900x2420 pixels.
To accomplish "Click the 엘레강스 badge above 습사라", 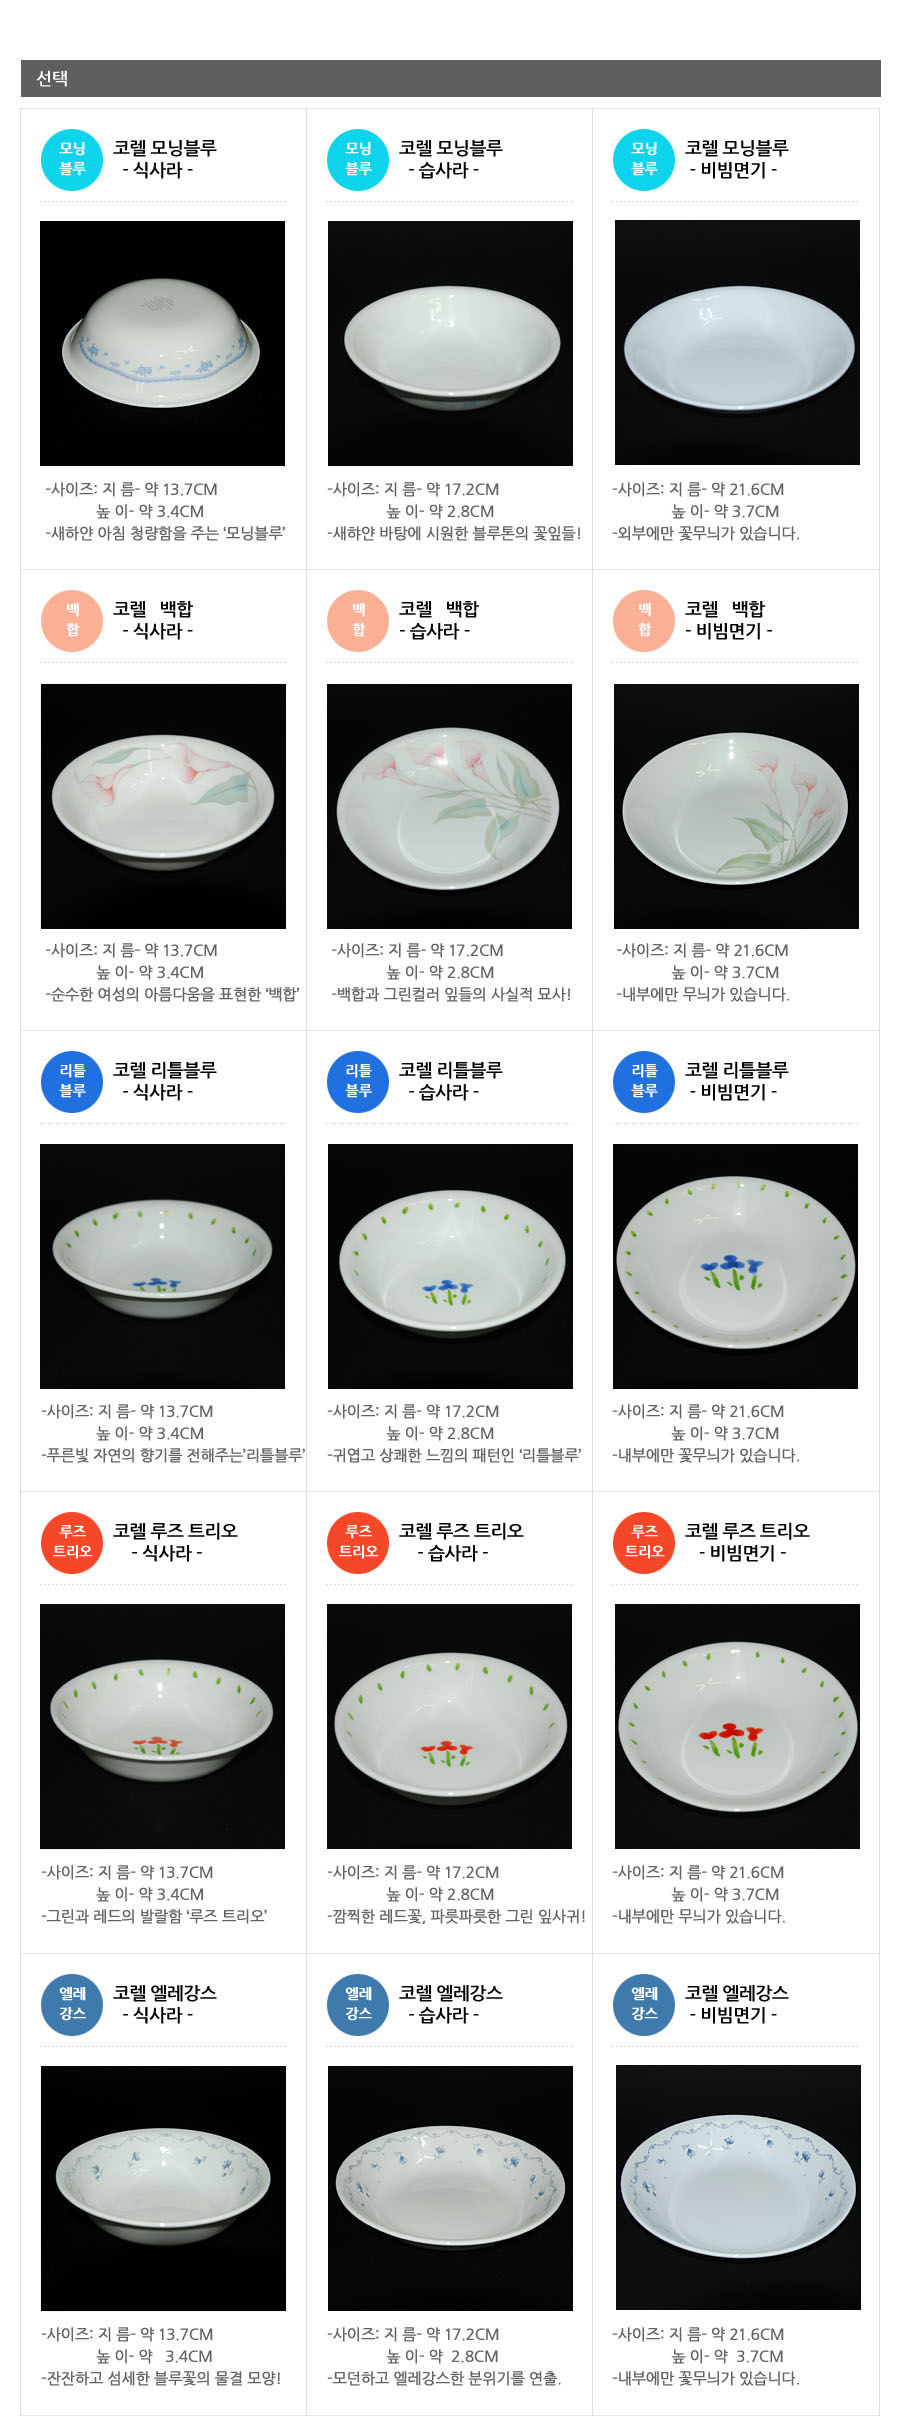I will (358, 2004).
